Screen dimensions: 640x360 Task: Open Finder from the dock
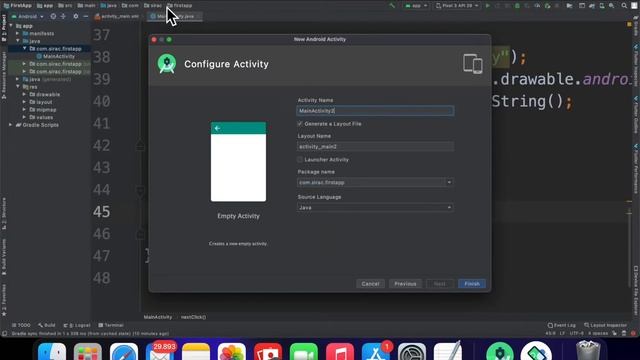[x=52, y=351]
